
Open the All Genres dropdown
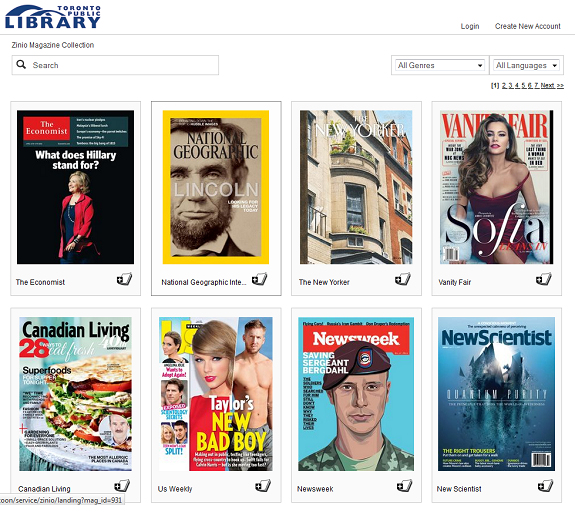click(440, 65)
